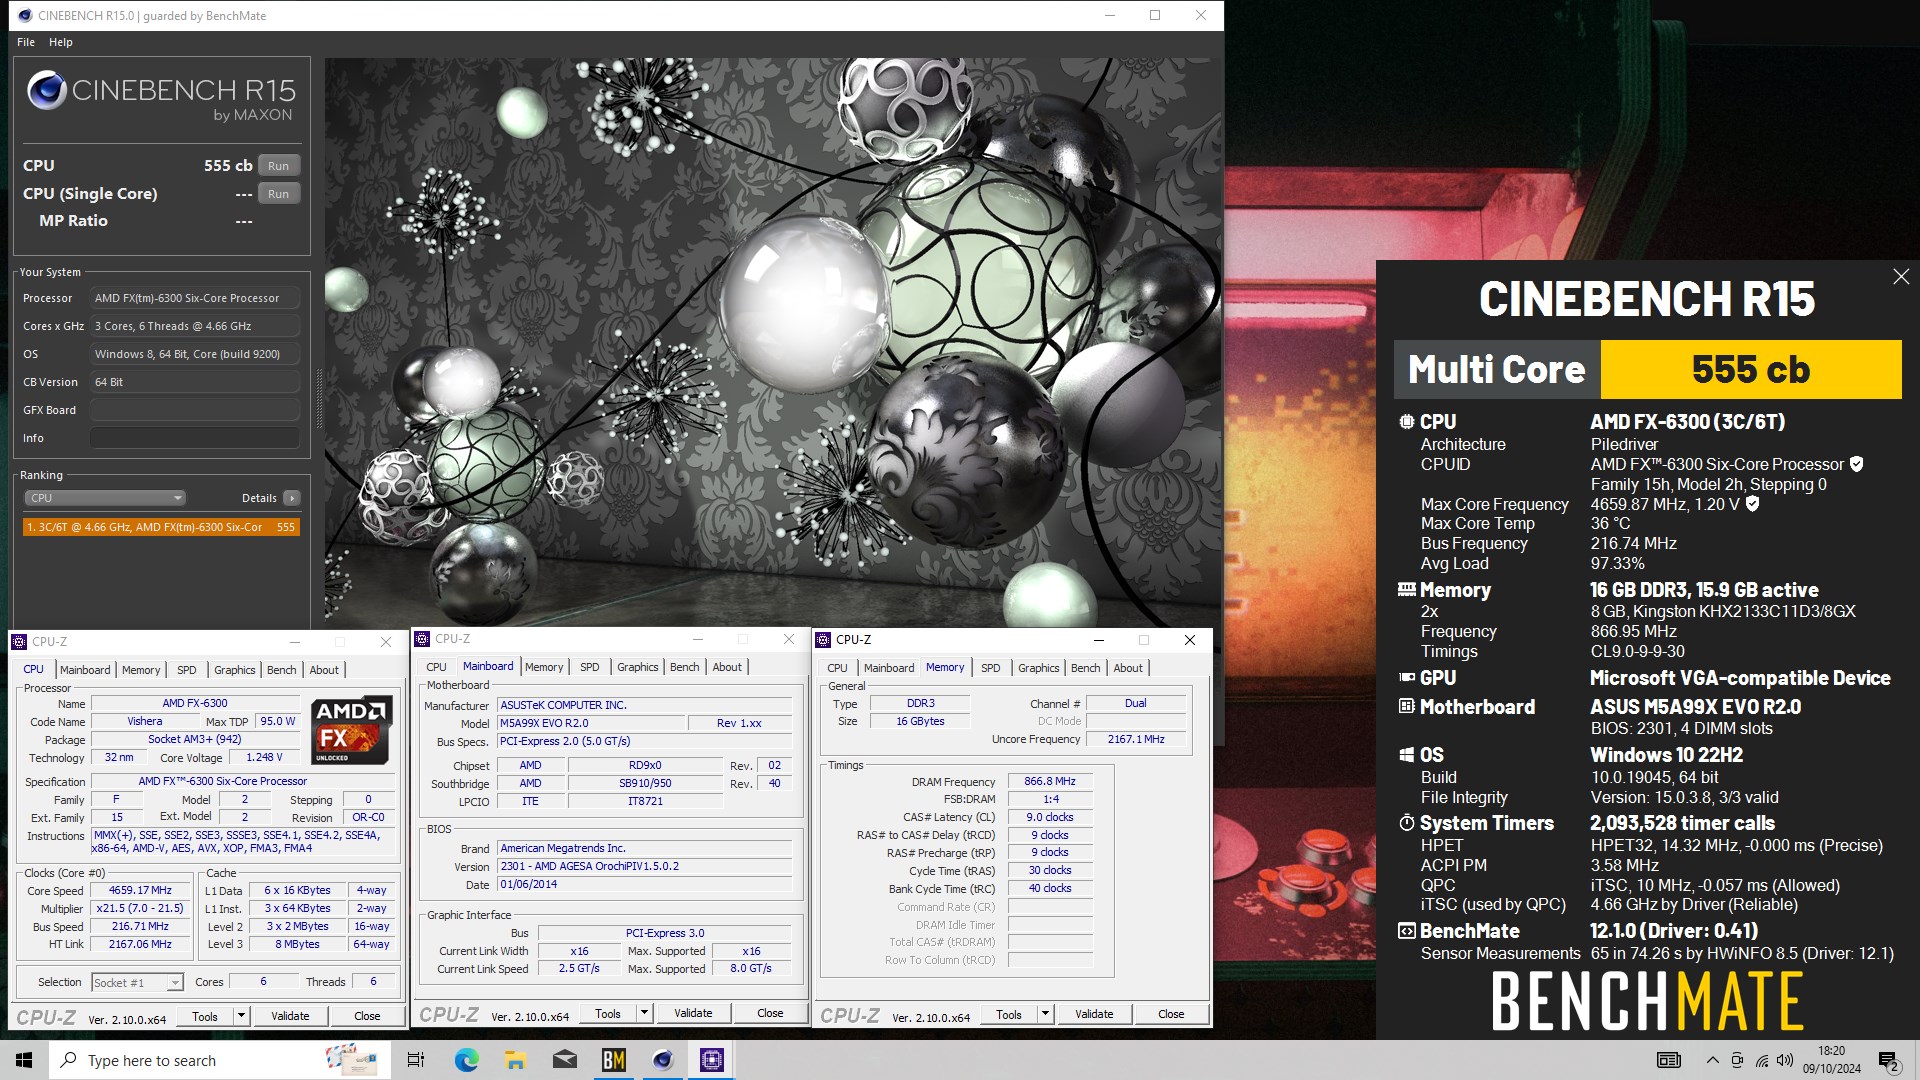
Task: Click the right CPU-Z window title icon
Action: (x=824, y=640)
